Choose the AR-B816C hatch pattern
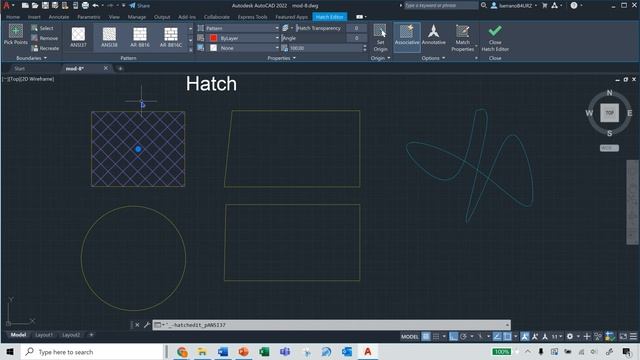The image size is (640, 360). 171,37
